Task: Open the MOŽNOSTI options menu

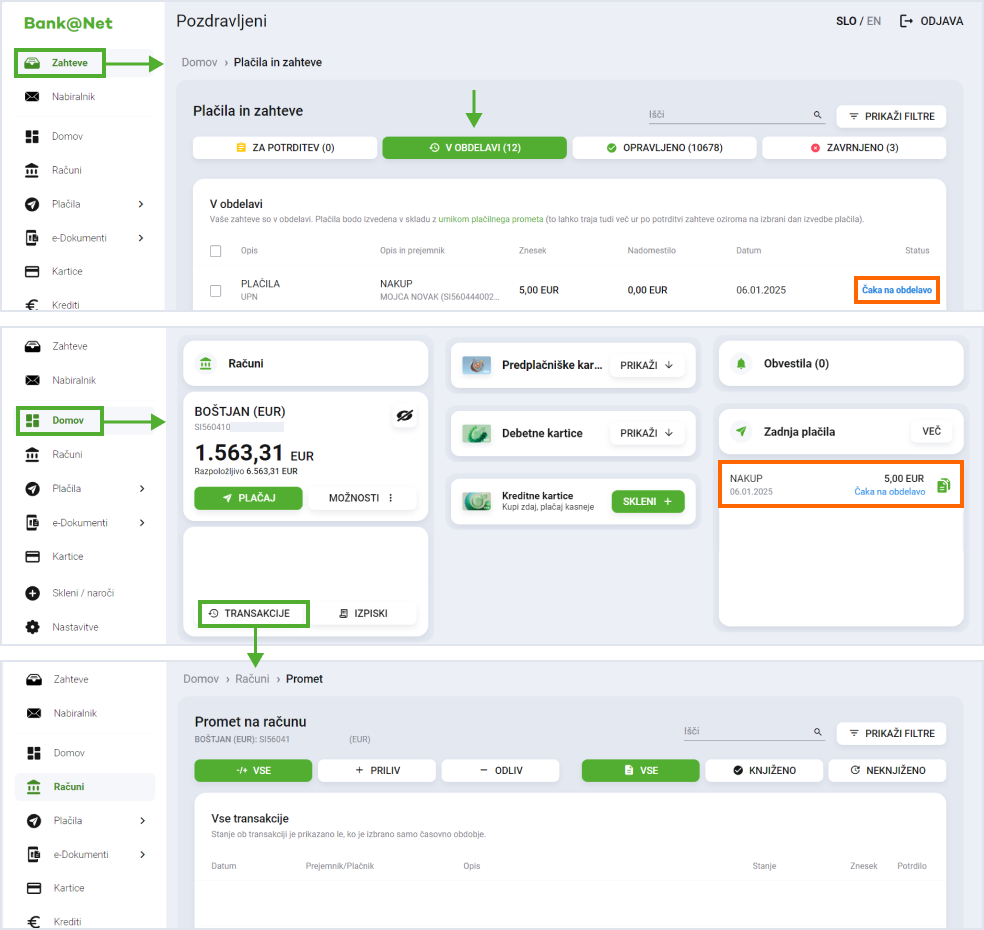Action: point(362,498)
